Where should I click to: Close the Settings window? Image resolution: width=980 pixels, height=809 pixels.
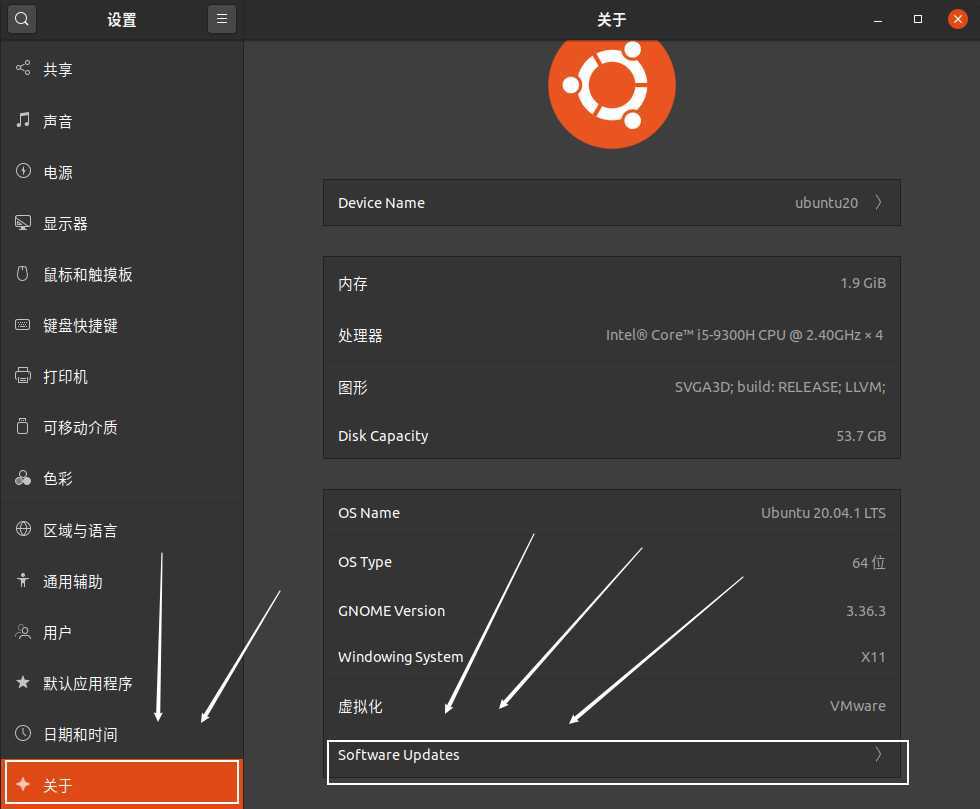point(958,19)
